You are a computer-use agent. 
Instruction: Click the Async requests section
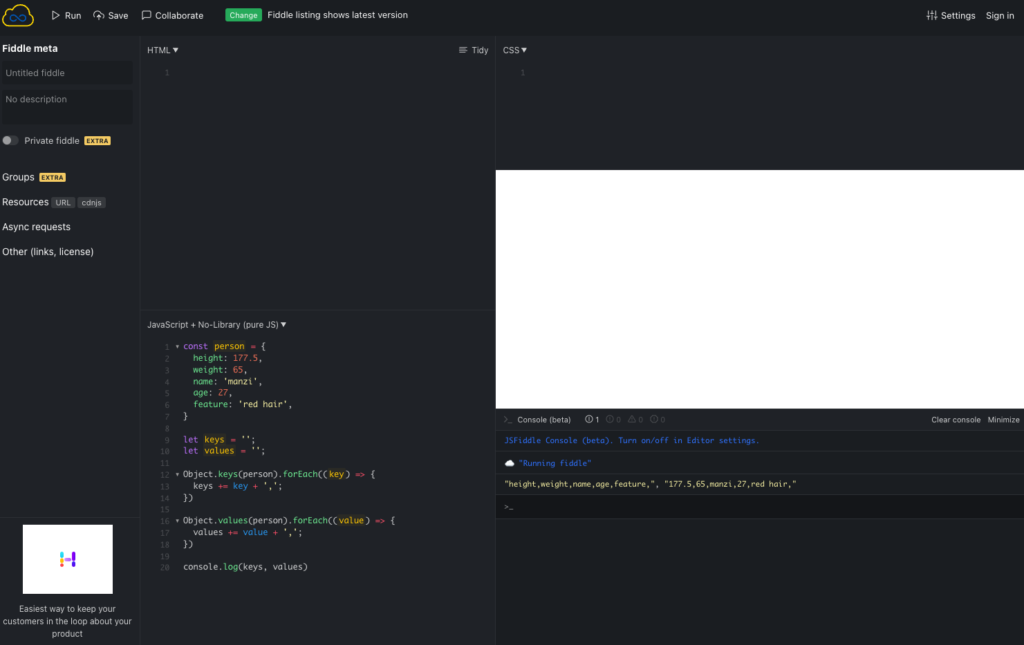[x=37, y=227]
